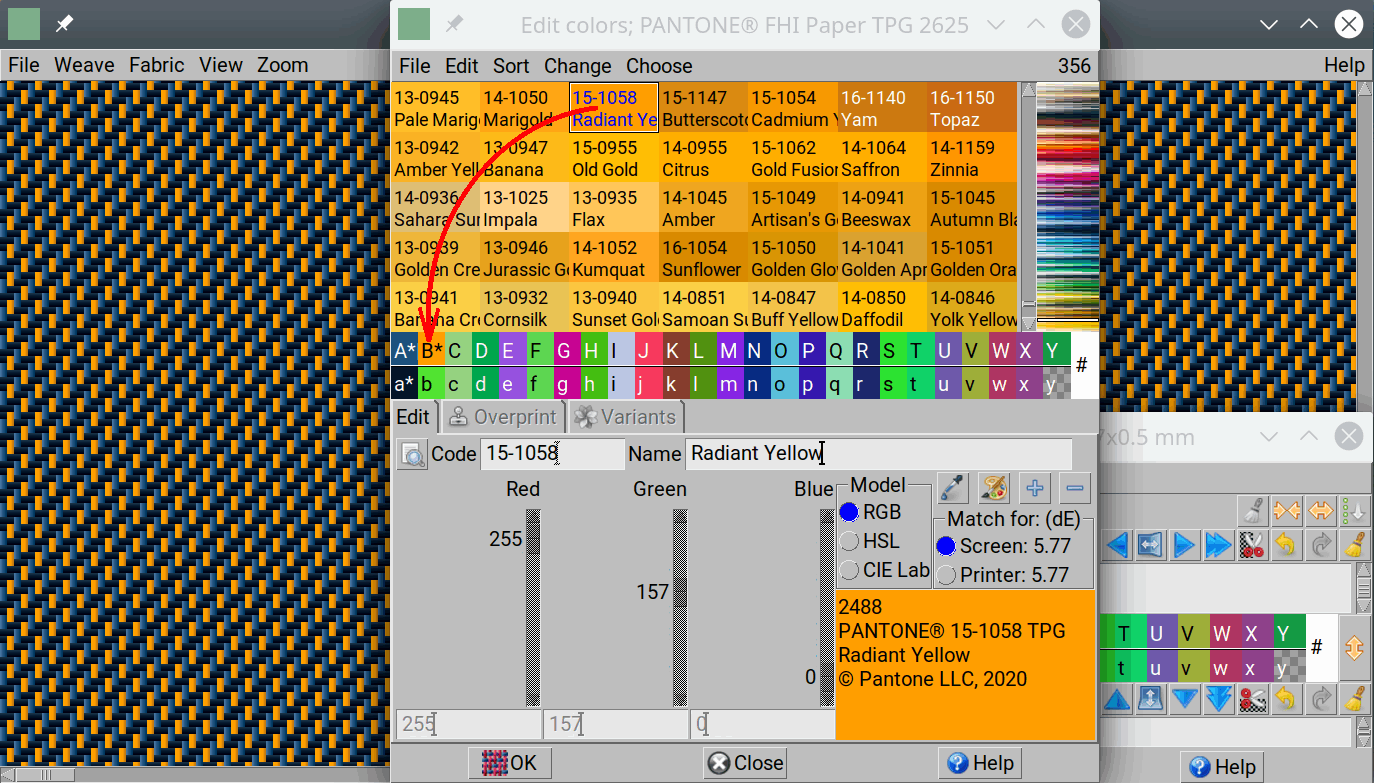Click the scissors icon above the color strip
The height and width of the screenshot is (783, 1374).
[x=1252, y=545]
